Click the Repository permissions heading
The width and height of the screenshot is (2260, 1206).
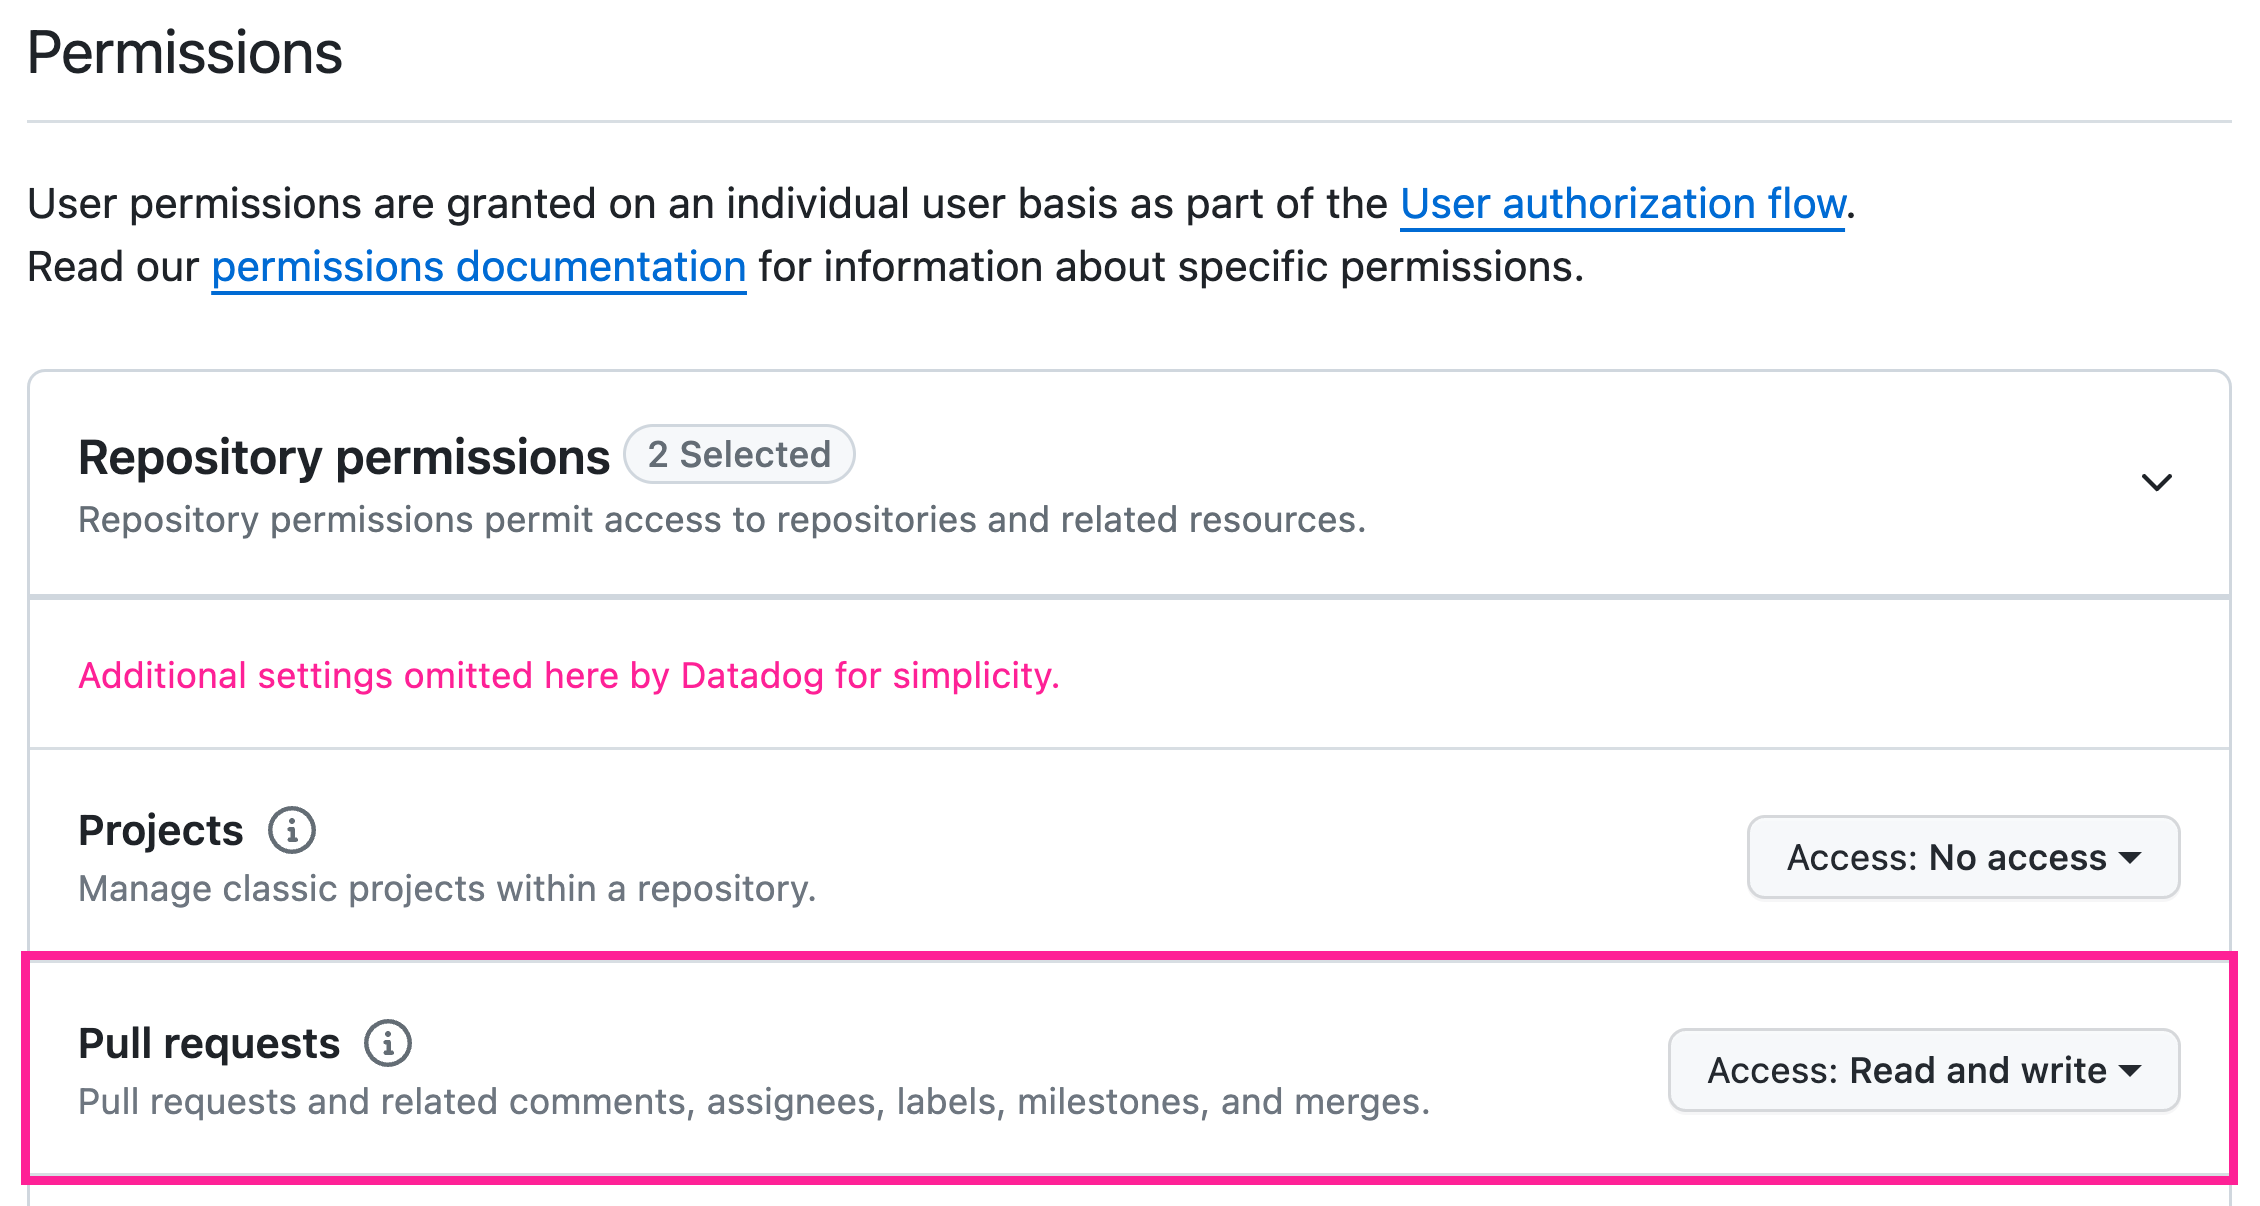[x=344, y=457]
